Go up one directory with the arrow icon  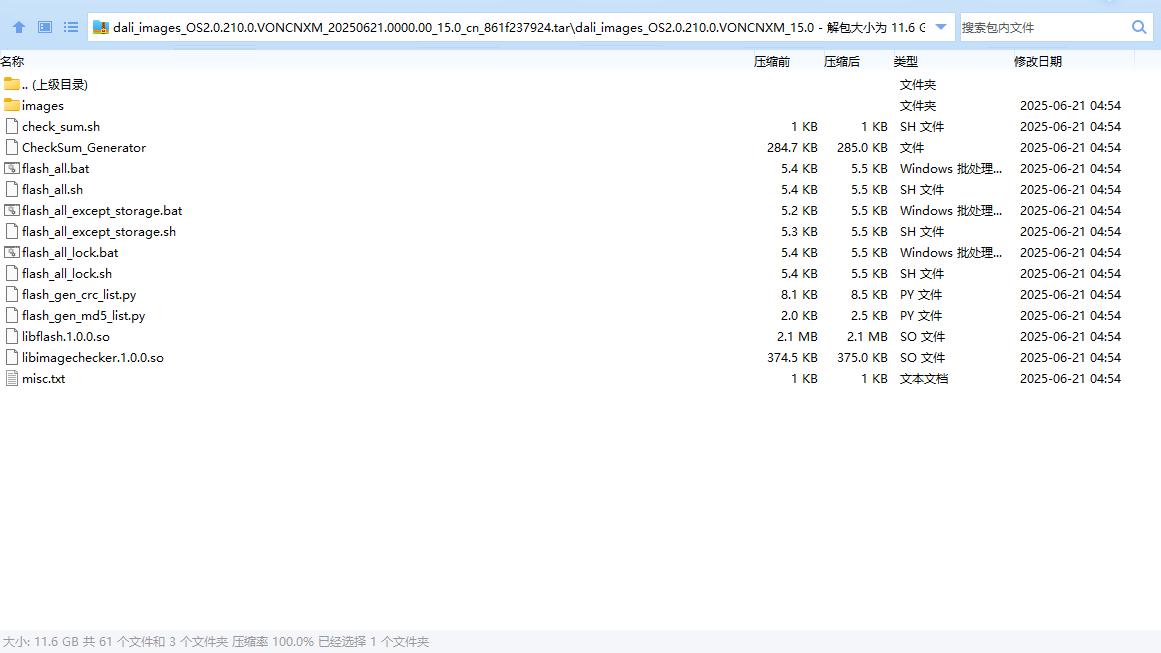click(19, 27)
